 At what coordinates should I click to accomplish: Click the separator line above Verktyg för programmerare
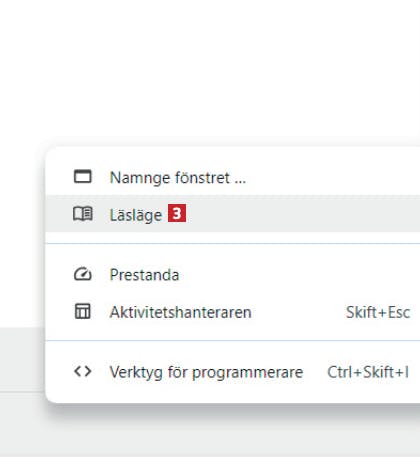click(x=233, y=341)
